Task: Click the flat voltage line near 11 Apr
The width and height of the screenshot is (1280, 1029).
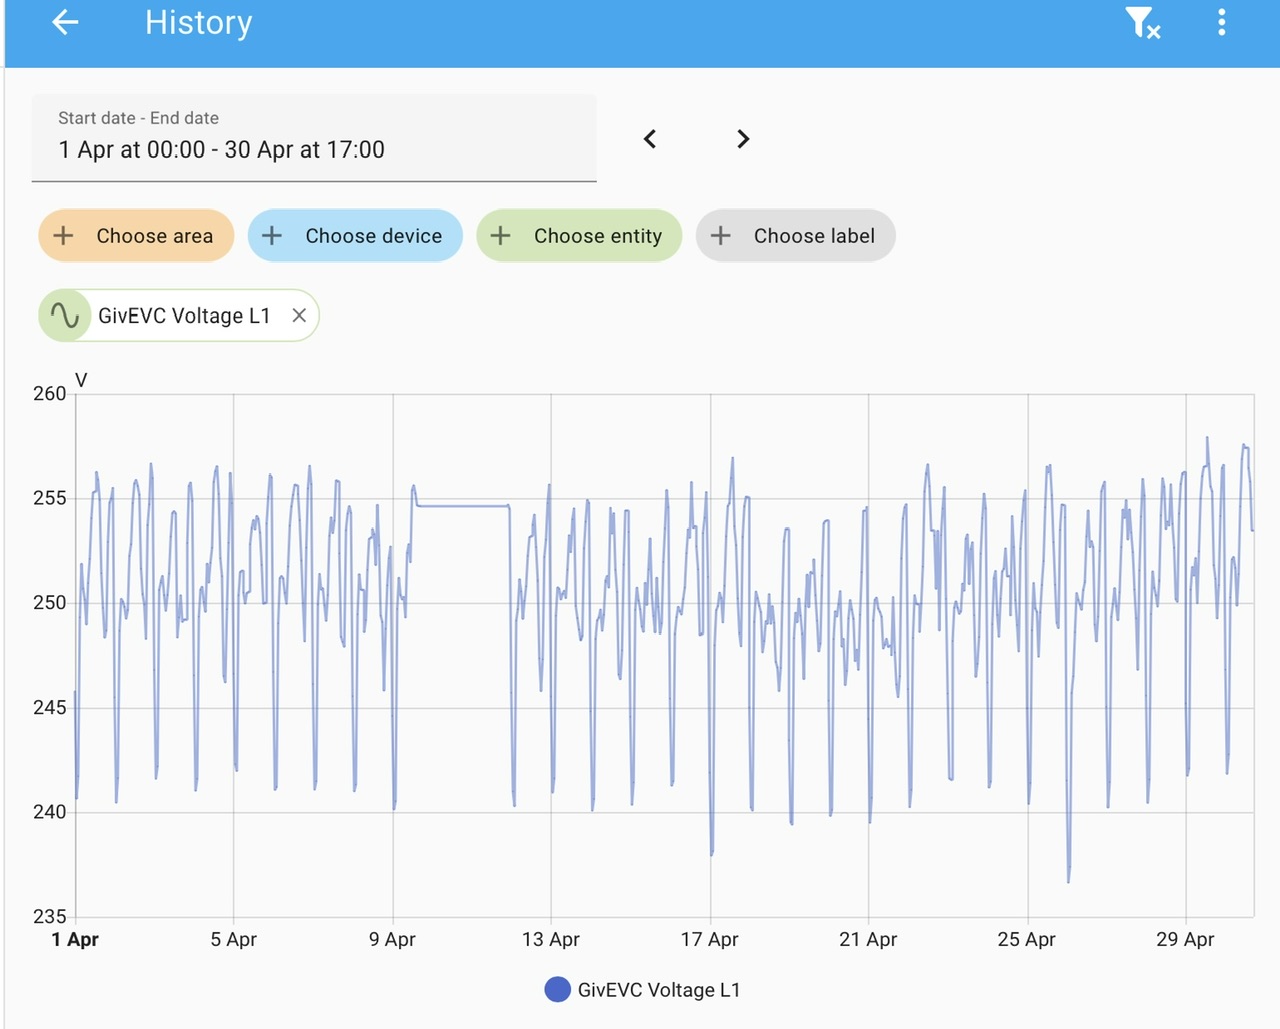Action: 463,506
